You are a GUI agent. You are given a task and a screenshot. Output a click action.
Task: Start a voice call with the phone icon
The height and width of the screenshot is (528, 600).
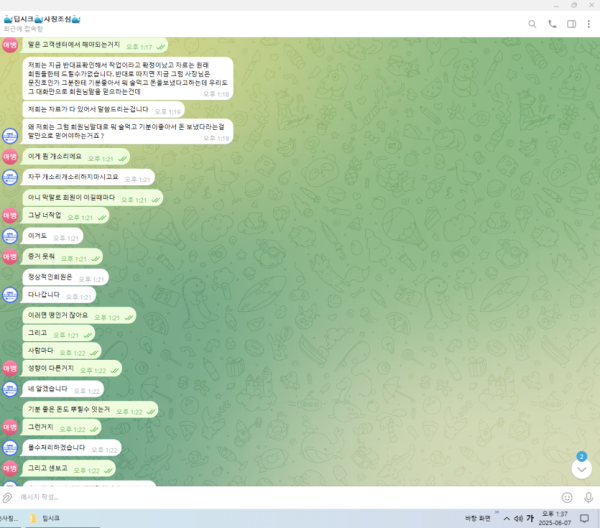click(x=552, y=24)
